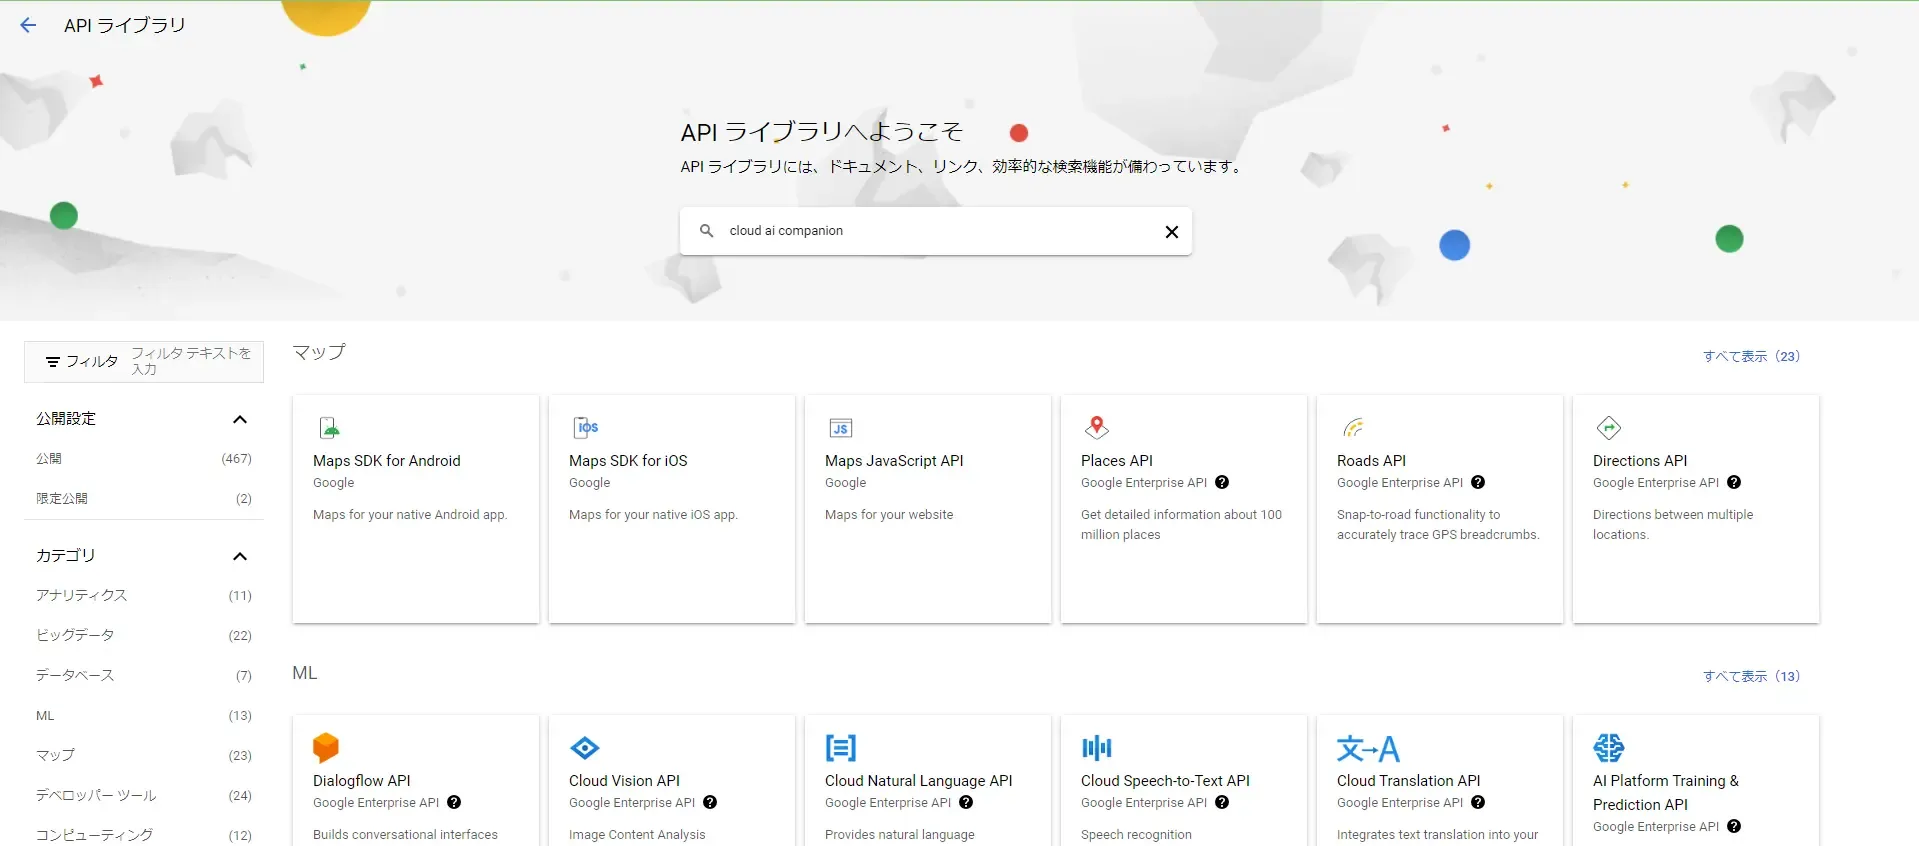Click the Dialogflow API orange icon
Viewport: 1919px width, 846px height.
pyautogui.click(x=326, y=748)
